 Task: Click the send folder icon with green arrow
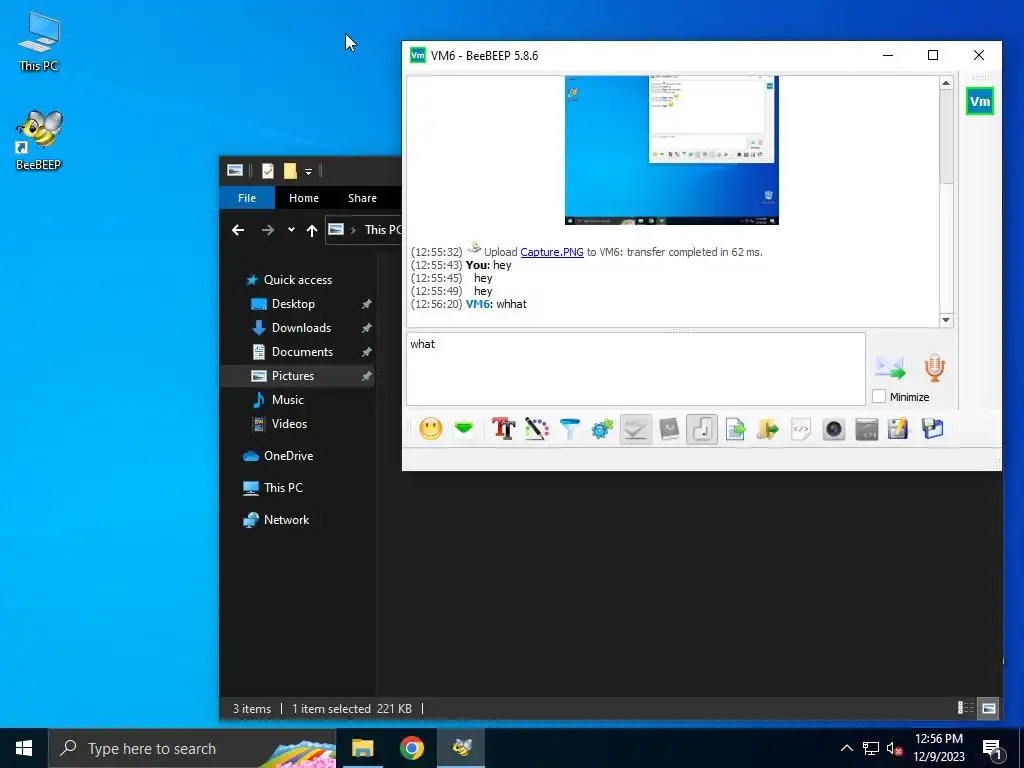[767, 429]
